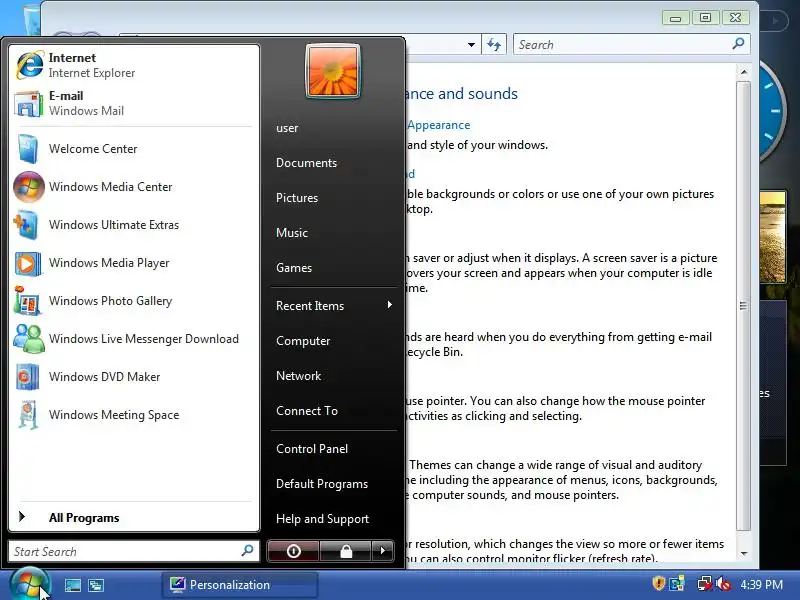Open the address bar dropdown in Personalization
Image resolution: width=800 pixels, height=600 pixels.
click(471, 45)
